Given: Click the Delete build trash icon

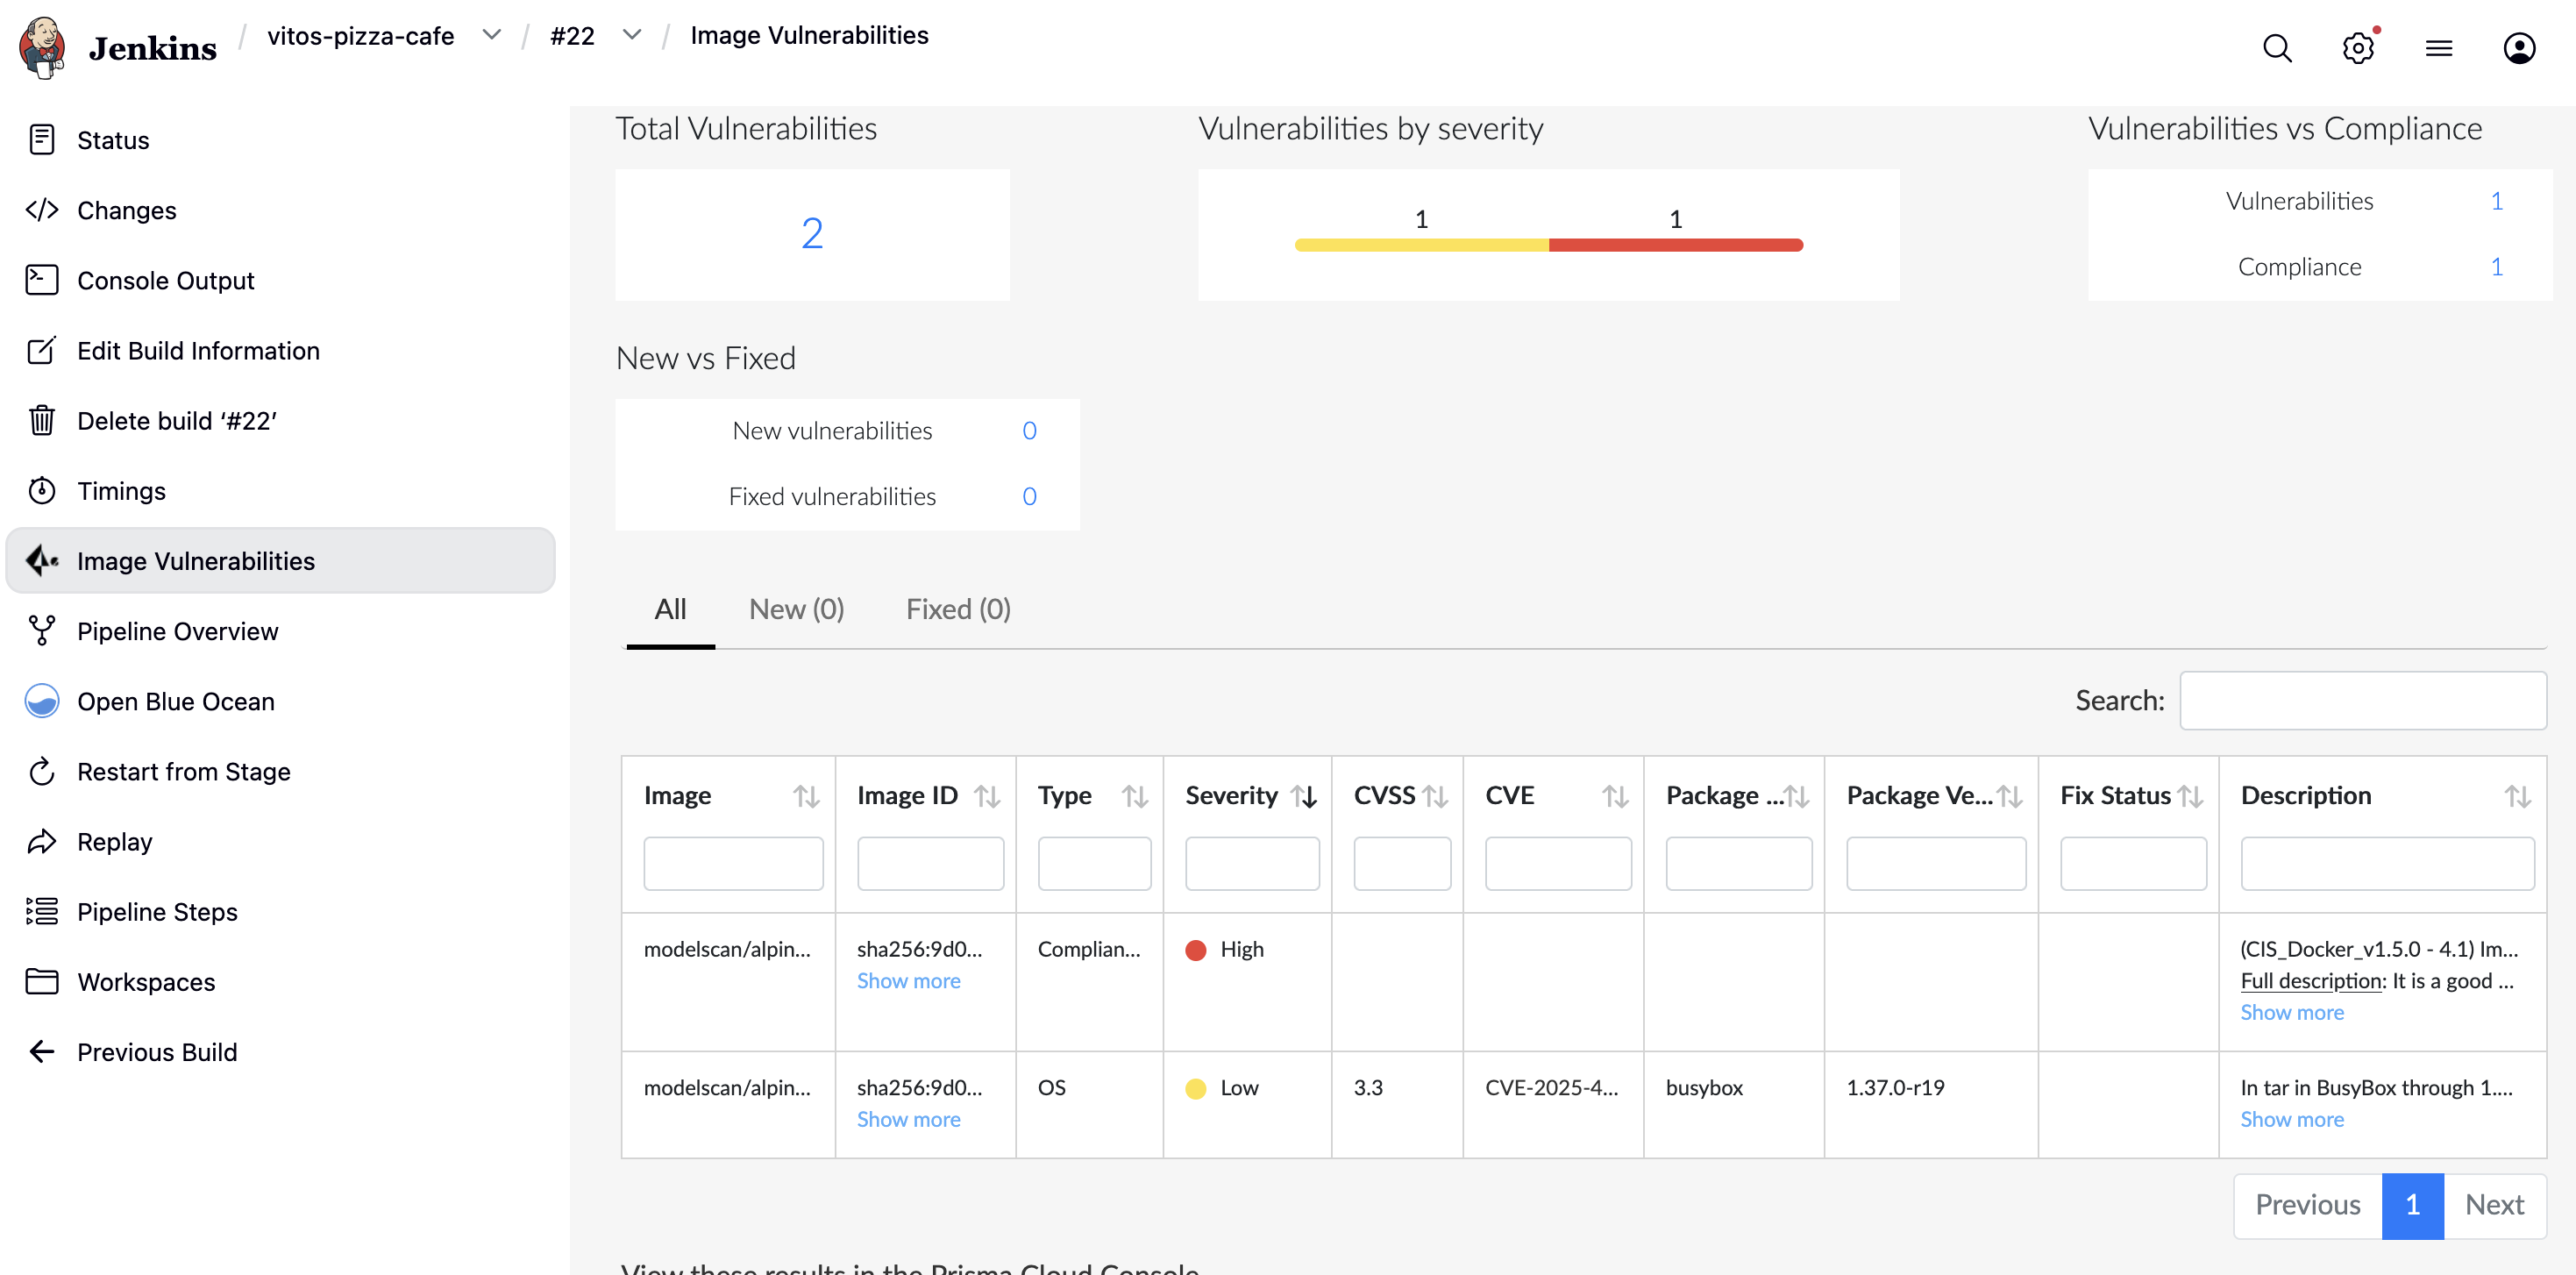Looking at the screenshot, I should coord(42,420).
